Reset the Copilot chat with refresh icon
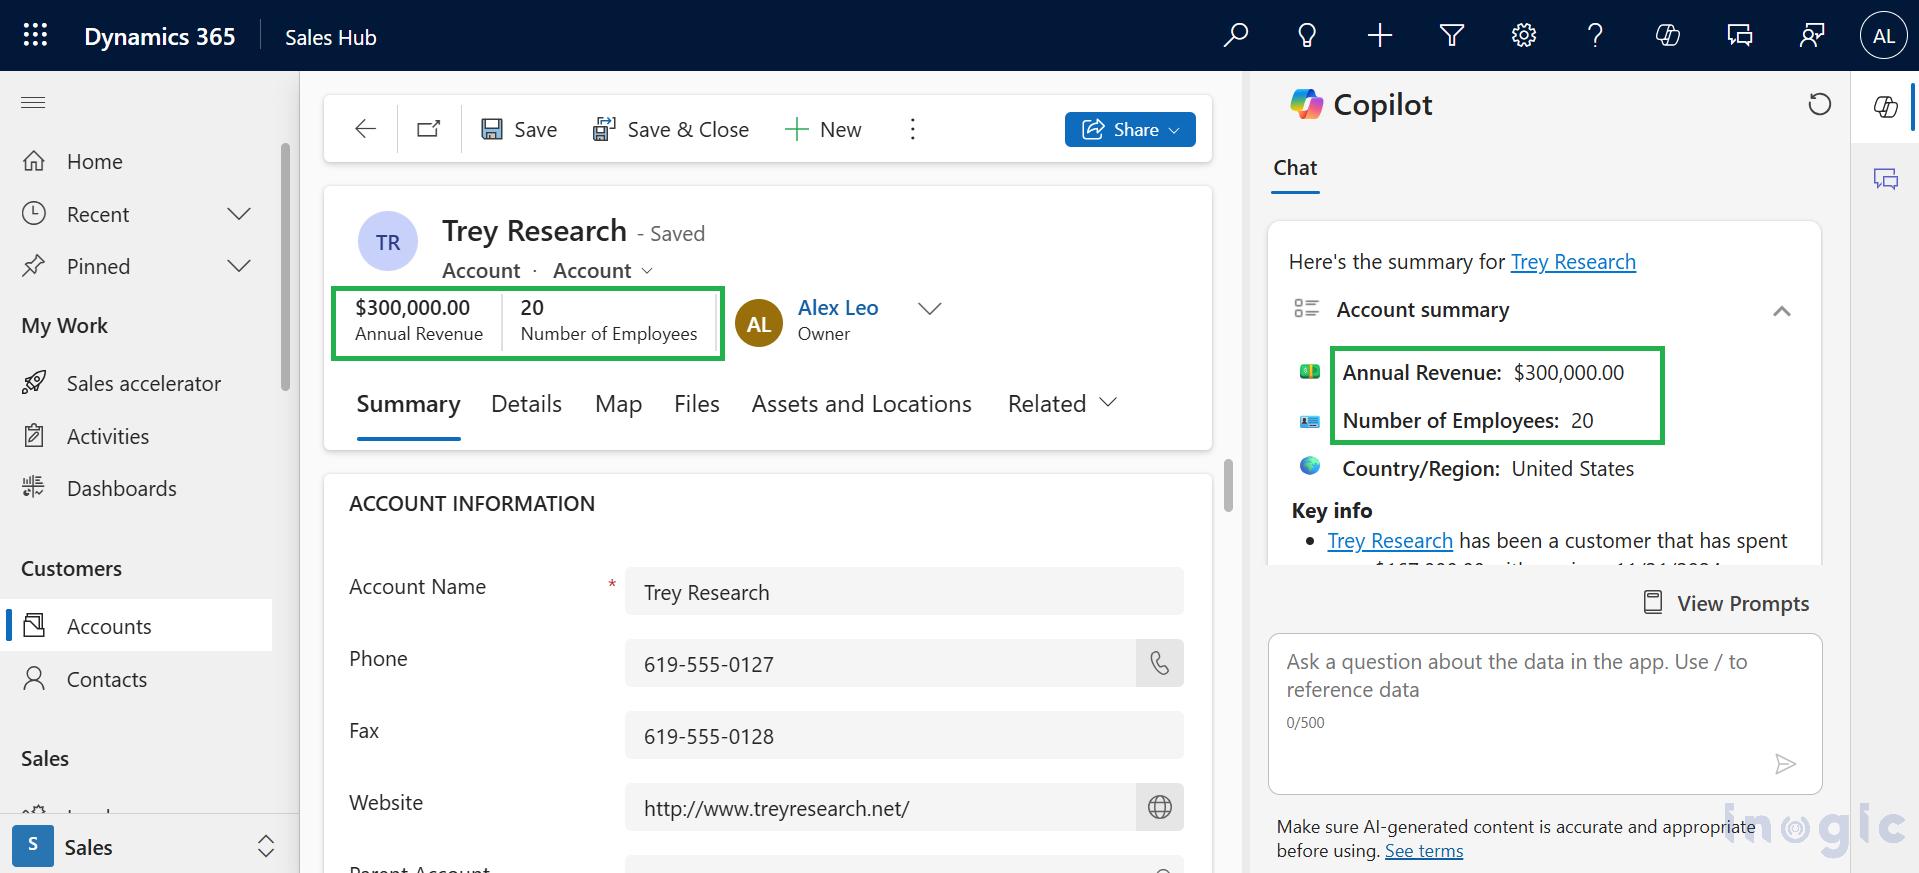The height and width of the screenshot is (873, 1919). (1819, 104)
